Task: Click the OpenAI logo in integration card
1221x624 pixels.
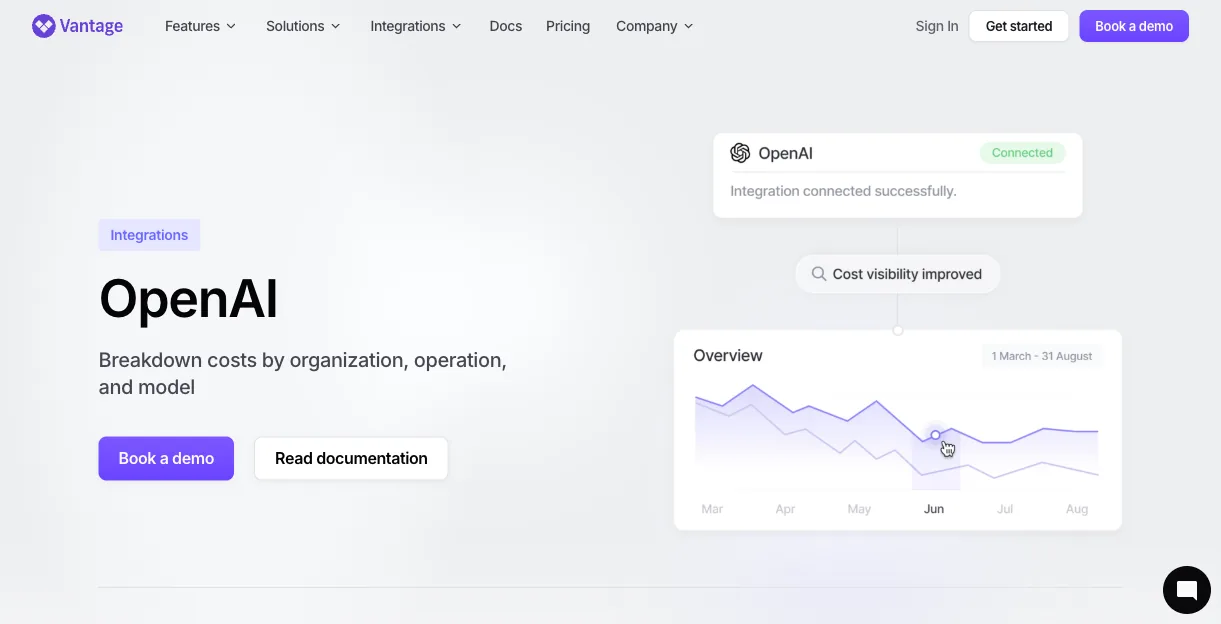Action: pyautogui.click(x=740, y=153)
